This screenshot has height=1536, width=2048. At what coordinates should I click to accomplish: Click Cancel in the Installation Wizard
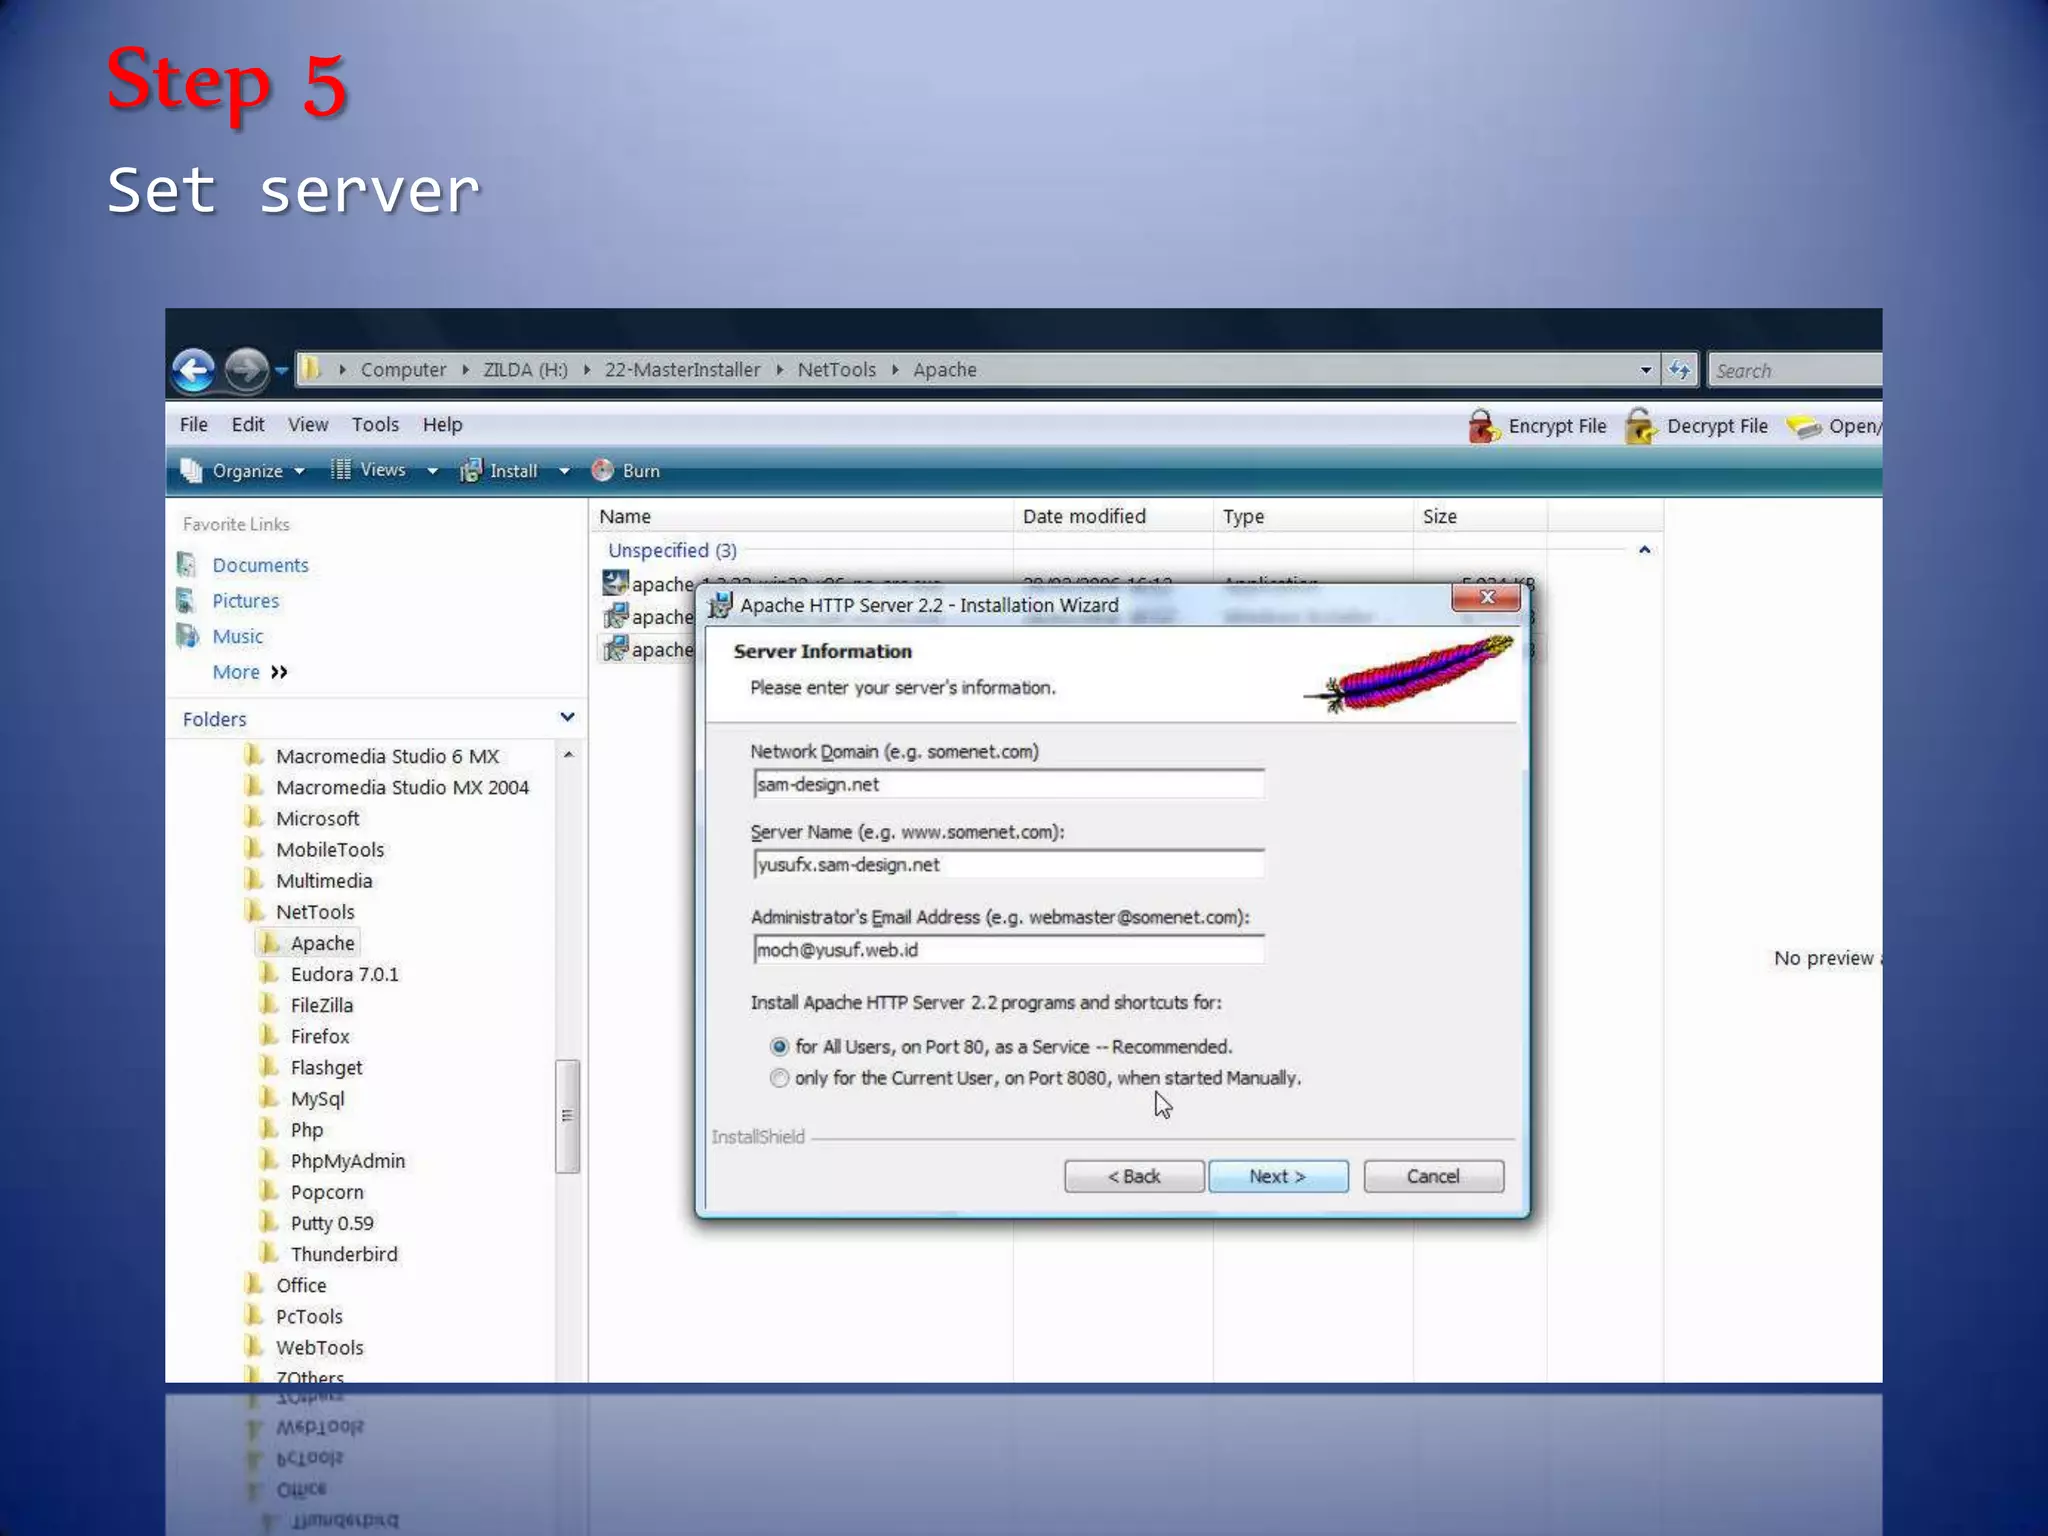tap(1433, 1176)
